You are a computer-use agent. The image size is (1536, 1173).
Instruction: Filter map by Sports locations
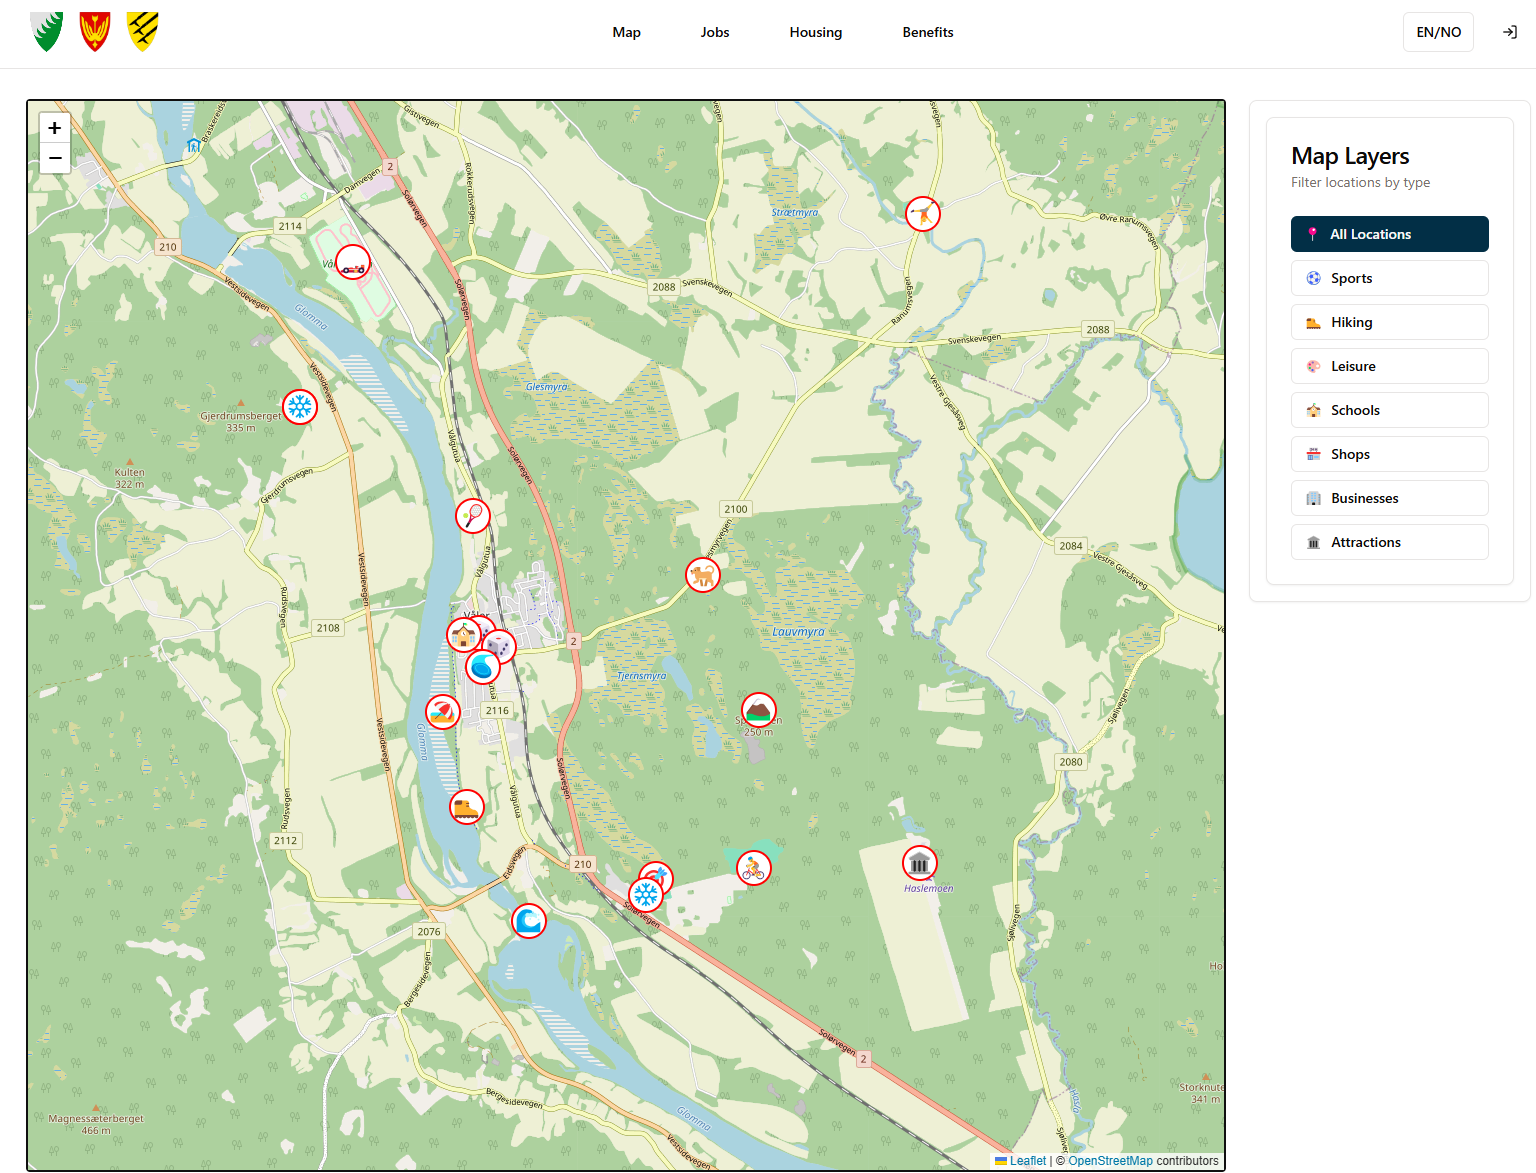tap(1389, 278)
